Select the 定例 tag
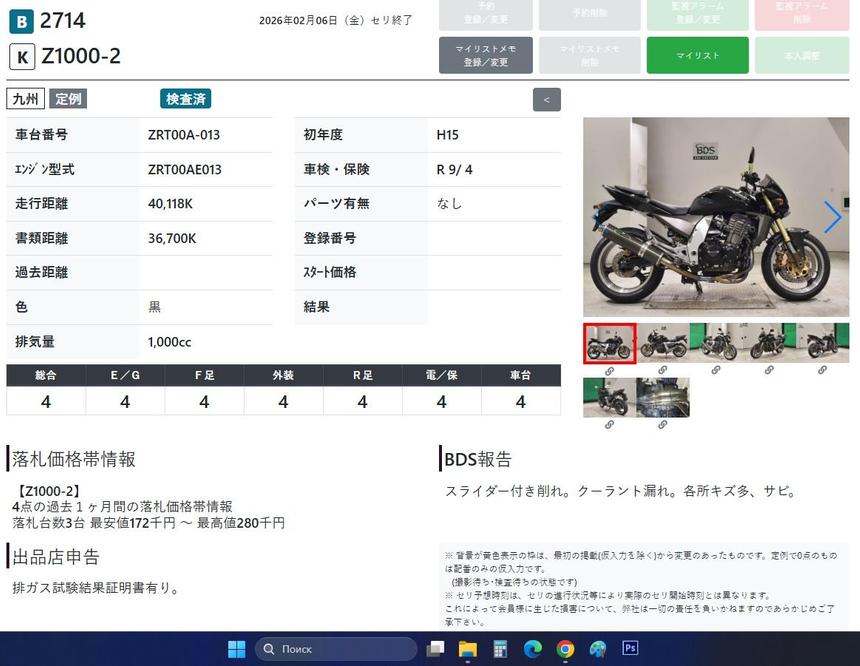The height and width of the screenshot is (666, 860). [68, 99]
